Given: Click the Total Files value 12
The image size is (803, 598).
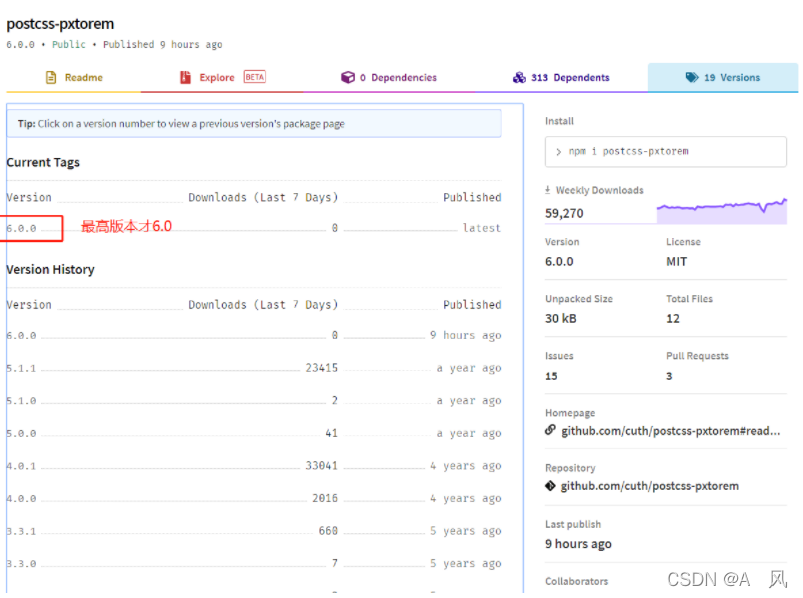Looking at the screenshot, I should (x=673, y=318).
